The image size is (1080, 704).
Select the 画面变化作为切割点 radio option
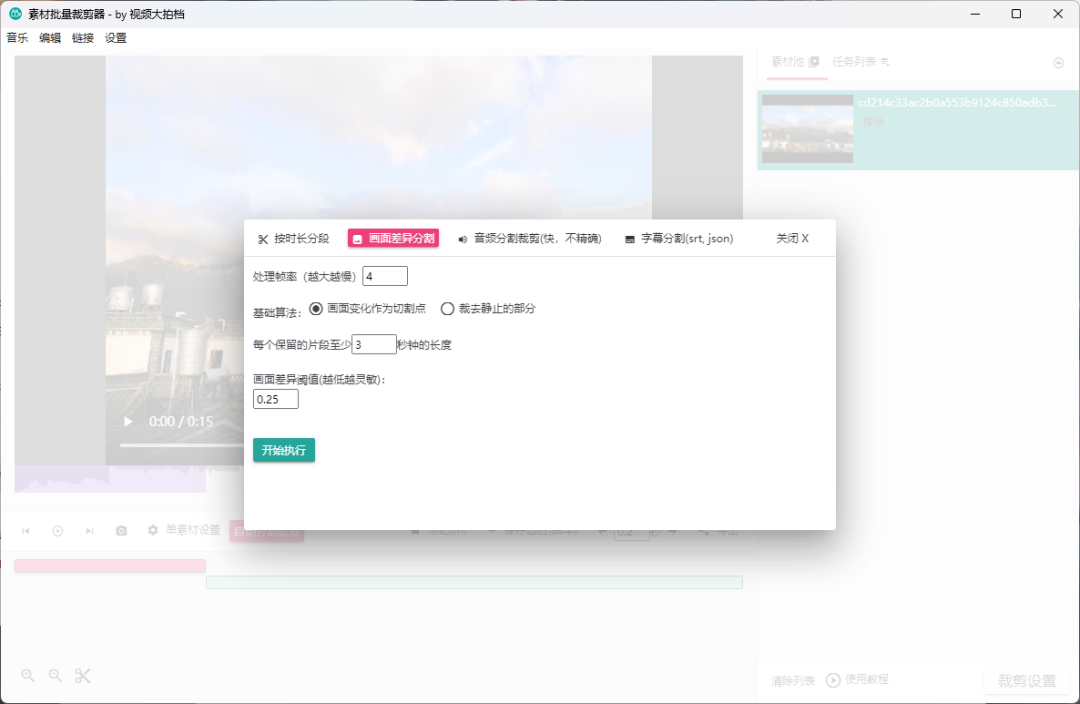[x=367, y=309]
